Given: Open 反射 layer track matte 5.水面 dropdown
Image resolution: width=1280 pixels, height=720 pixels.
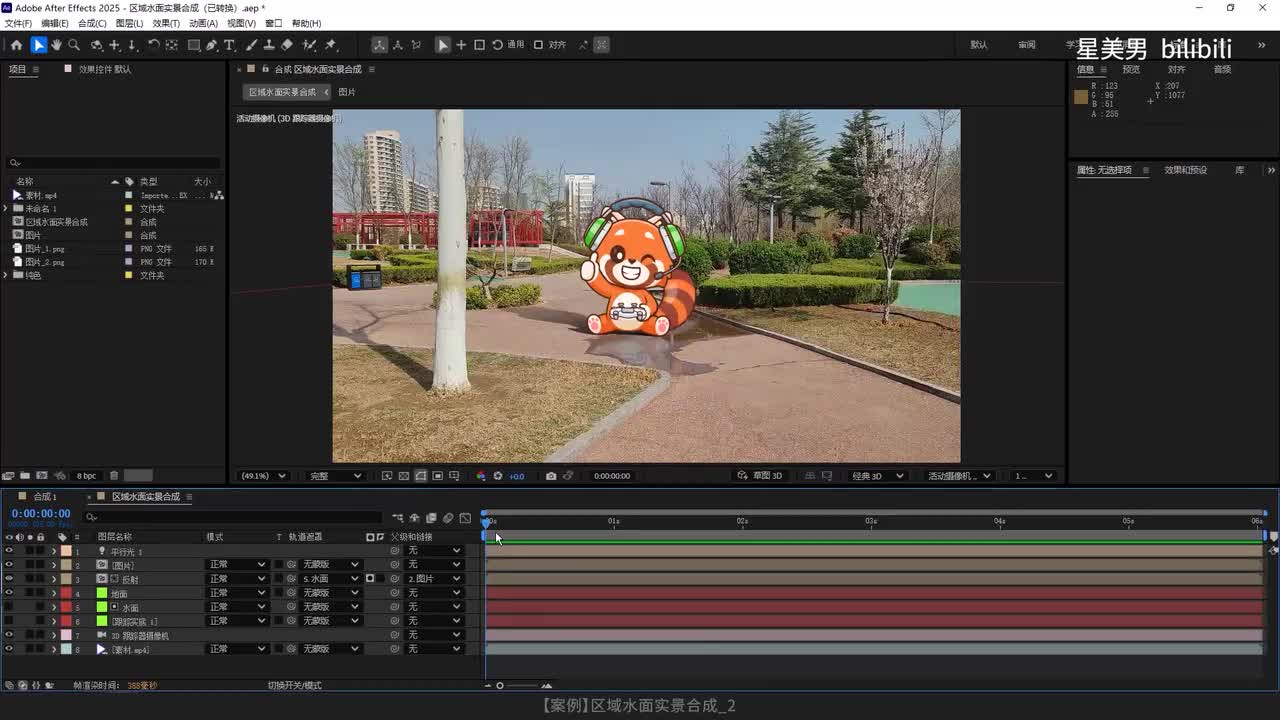Looking at the screenshot, I should click(x=330, y=579).
